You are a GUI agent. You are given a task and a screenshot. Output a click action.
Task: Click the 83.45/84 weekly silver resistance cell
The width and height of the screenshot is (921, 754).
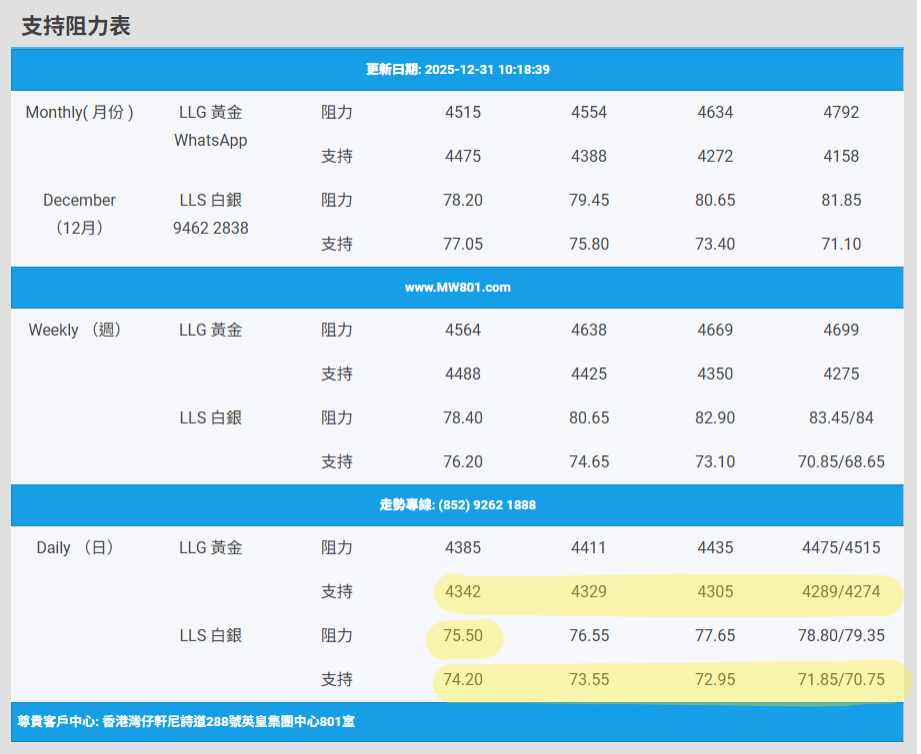pyautogui.click(x=841, y=418)
